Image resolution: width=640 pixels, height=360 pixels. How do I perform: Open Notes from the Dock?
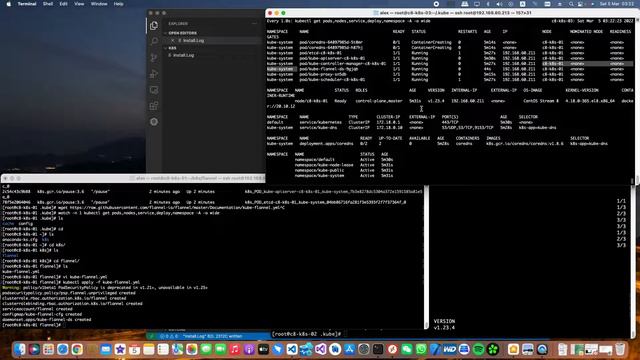(149, 349)
